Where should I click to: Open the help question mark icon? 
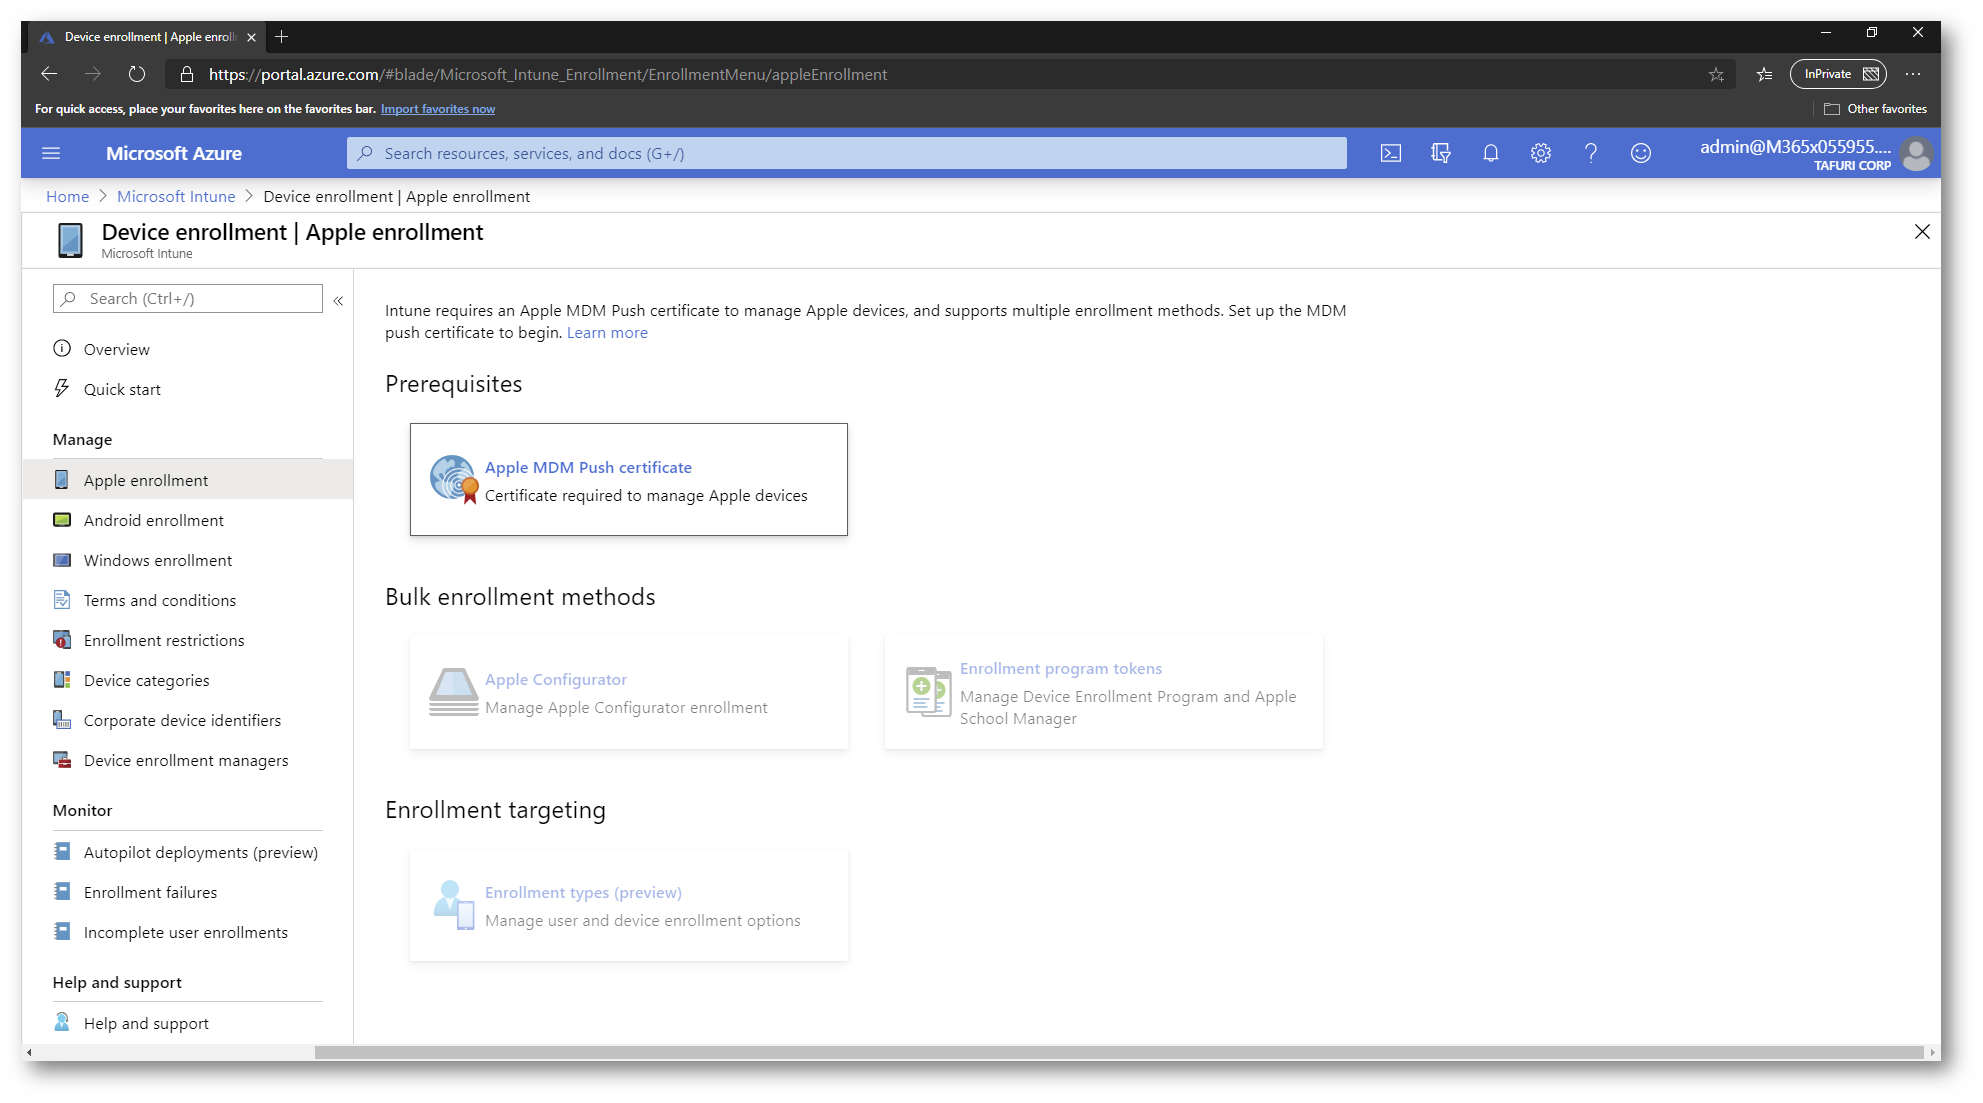pyautogui.click(x=1590, y=153)
